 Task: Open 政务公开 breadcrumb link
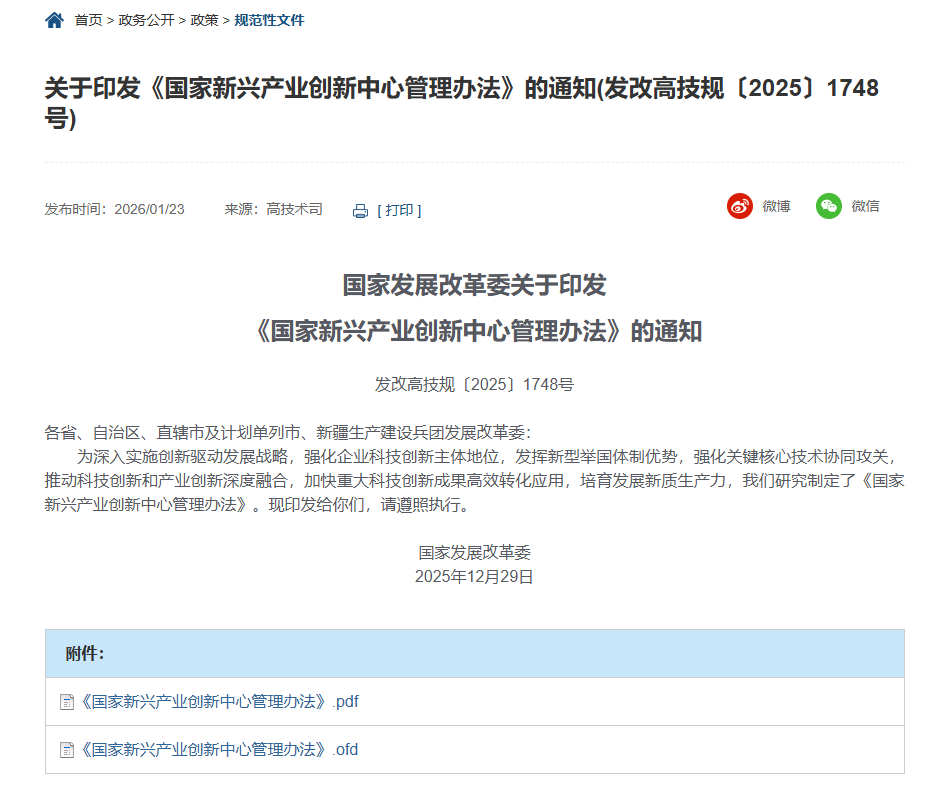pyautogui.click(x=146, y=20)
